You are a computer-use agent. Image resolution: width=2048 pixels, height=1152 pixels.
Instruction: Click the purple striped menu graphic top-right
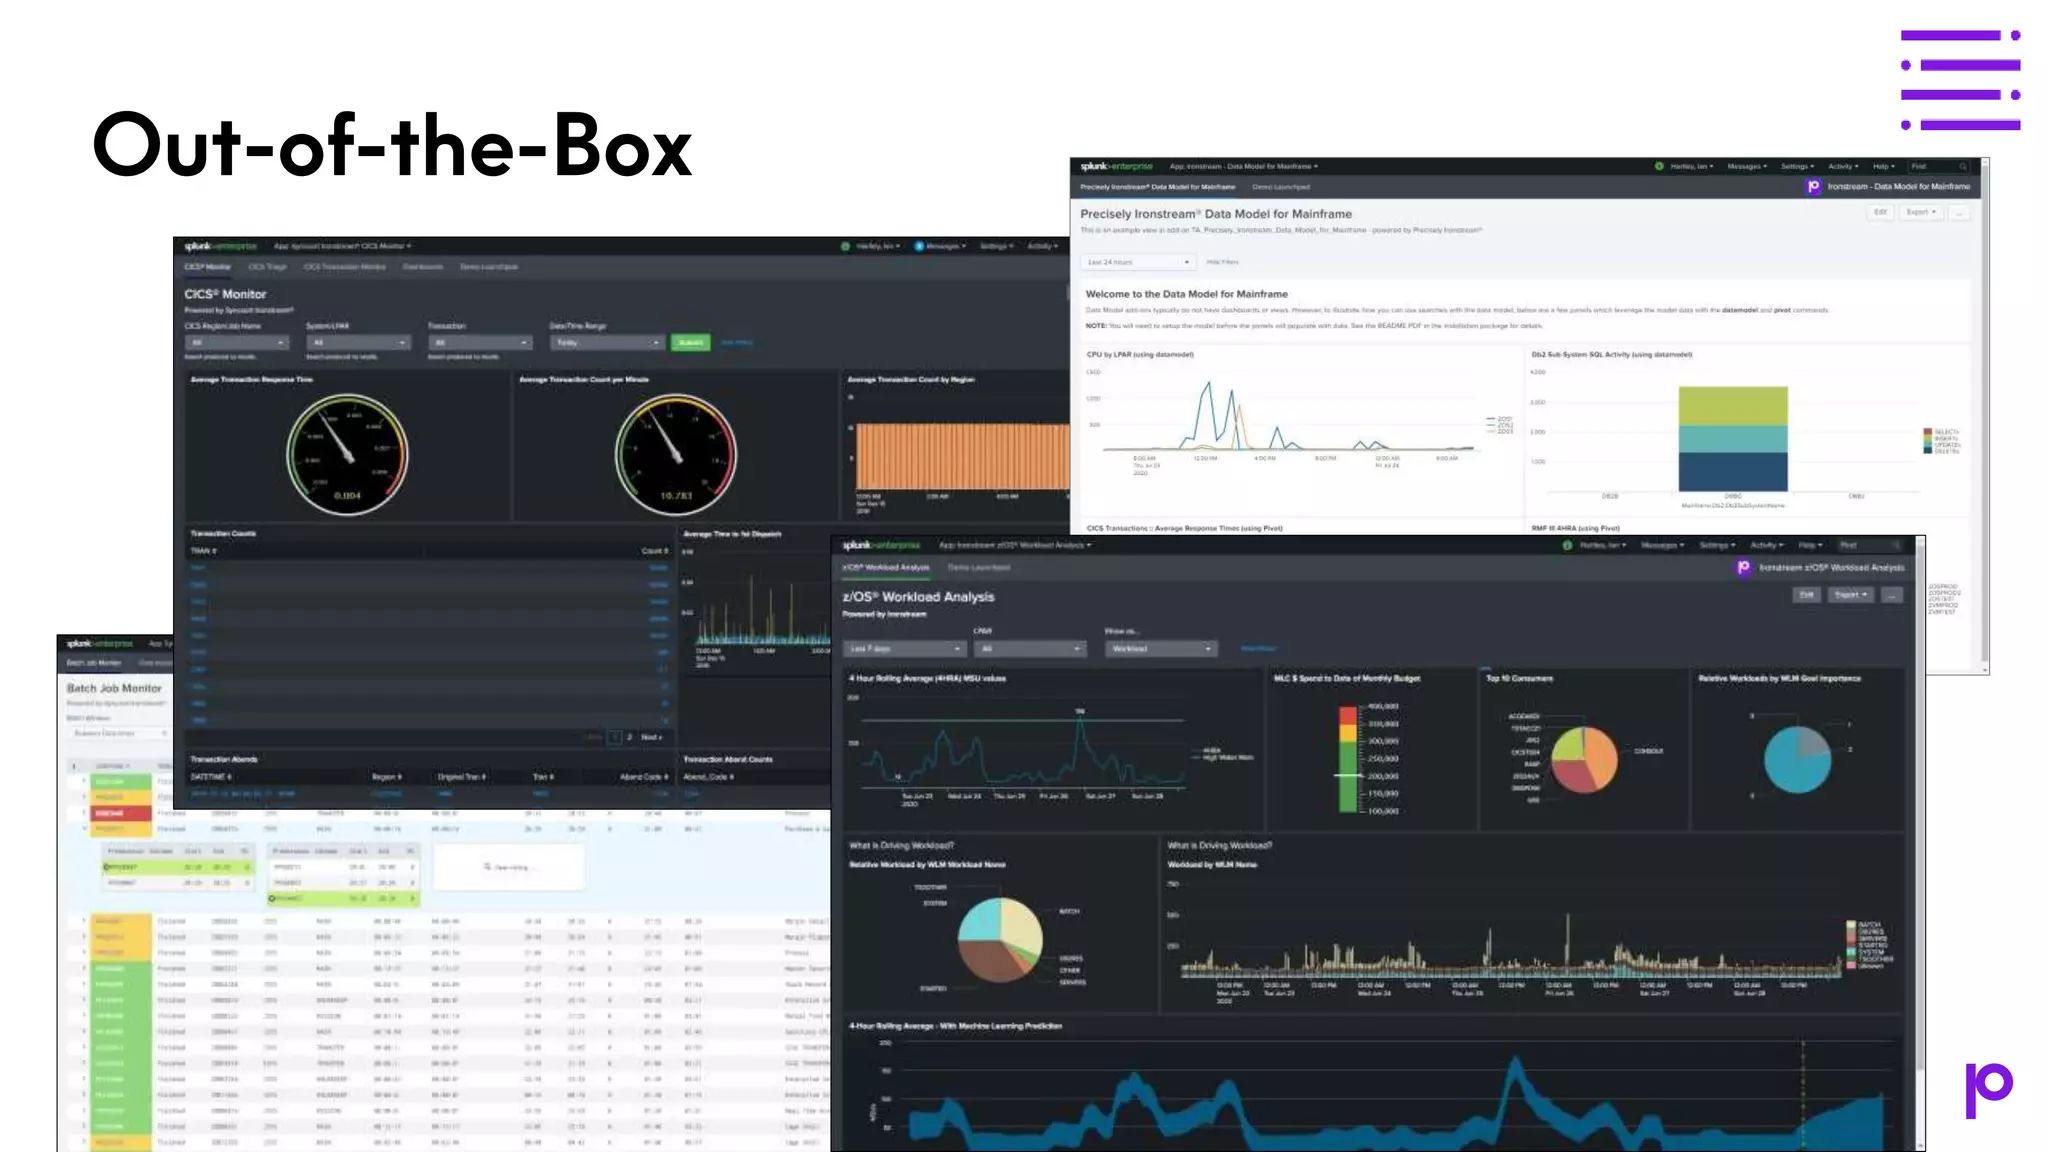(x=1960, y=80)
